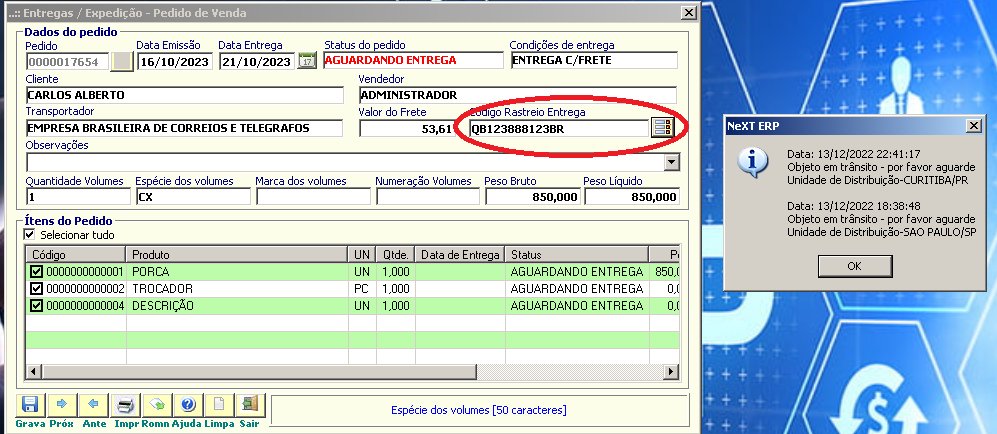The width and height of the screenshot is (997, 434).
Task: Click the Espécie dos volumes field
Action: 193,197
